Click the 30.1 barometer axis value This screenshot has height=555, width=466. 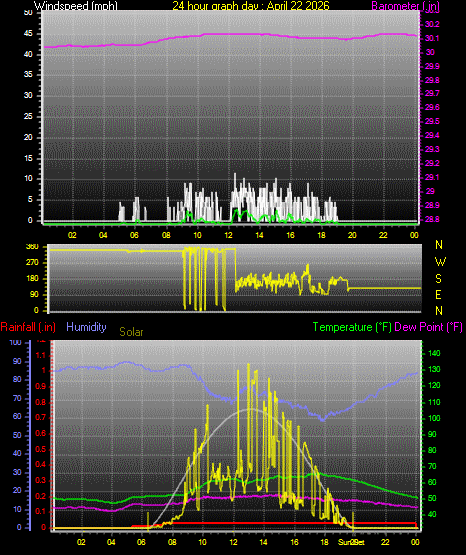click(432, 38)
